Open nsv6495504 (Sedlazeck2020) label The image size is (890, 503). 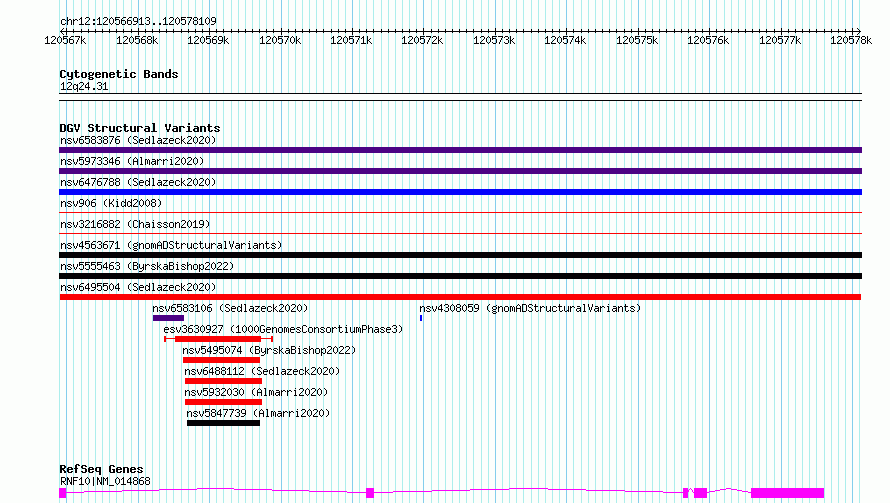click(x=138, y=287)
